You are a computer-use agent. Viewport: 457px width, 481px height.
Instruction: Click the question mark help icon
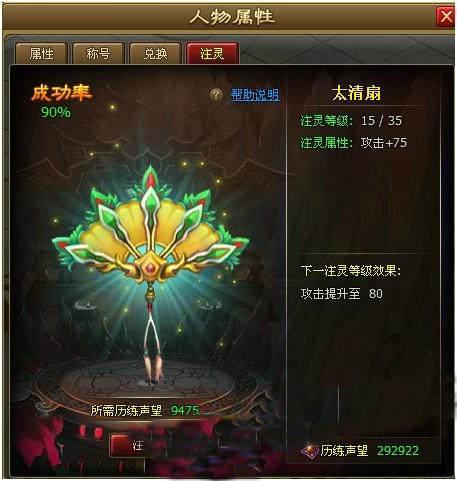[x=216, y=95]
